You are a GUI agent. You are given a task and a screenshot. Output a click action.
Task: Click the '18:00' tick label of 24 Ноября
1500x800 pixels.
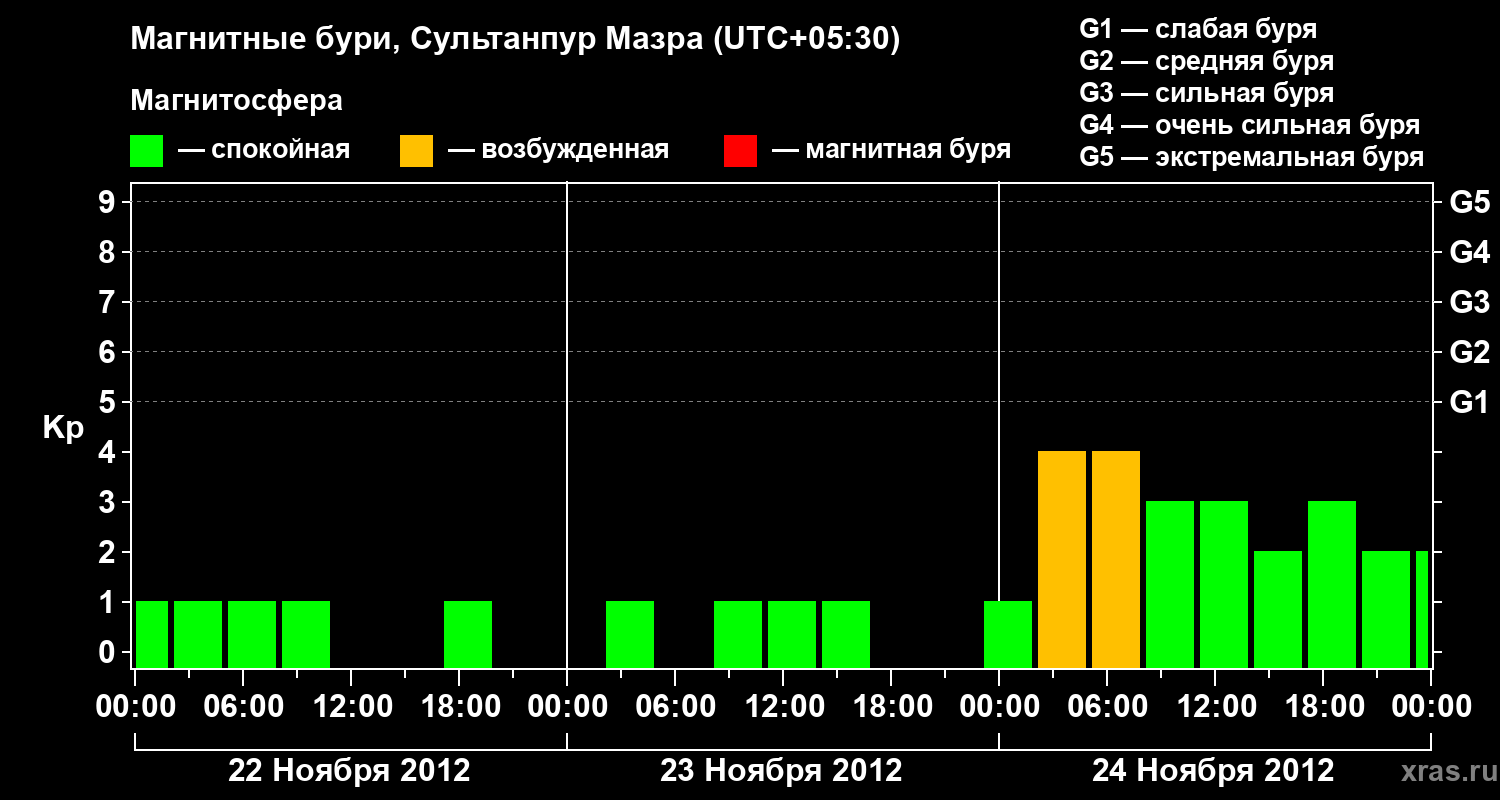[1323, 707]
